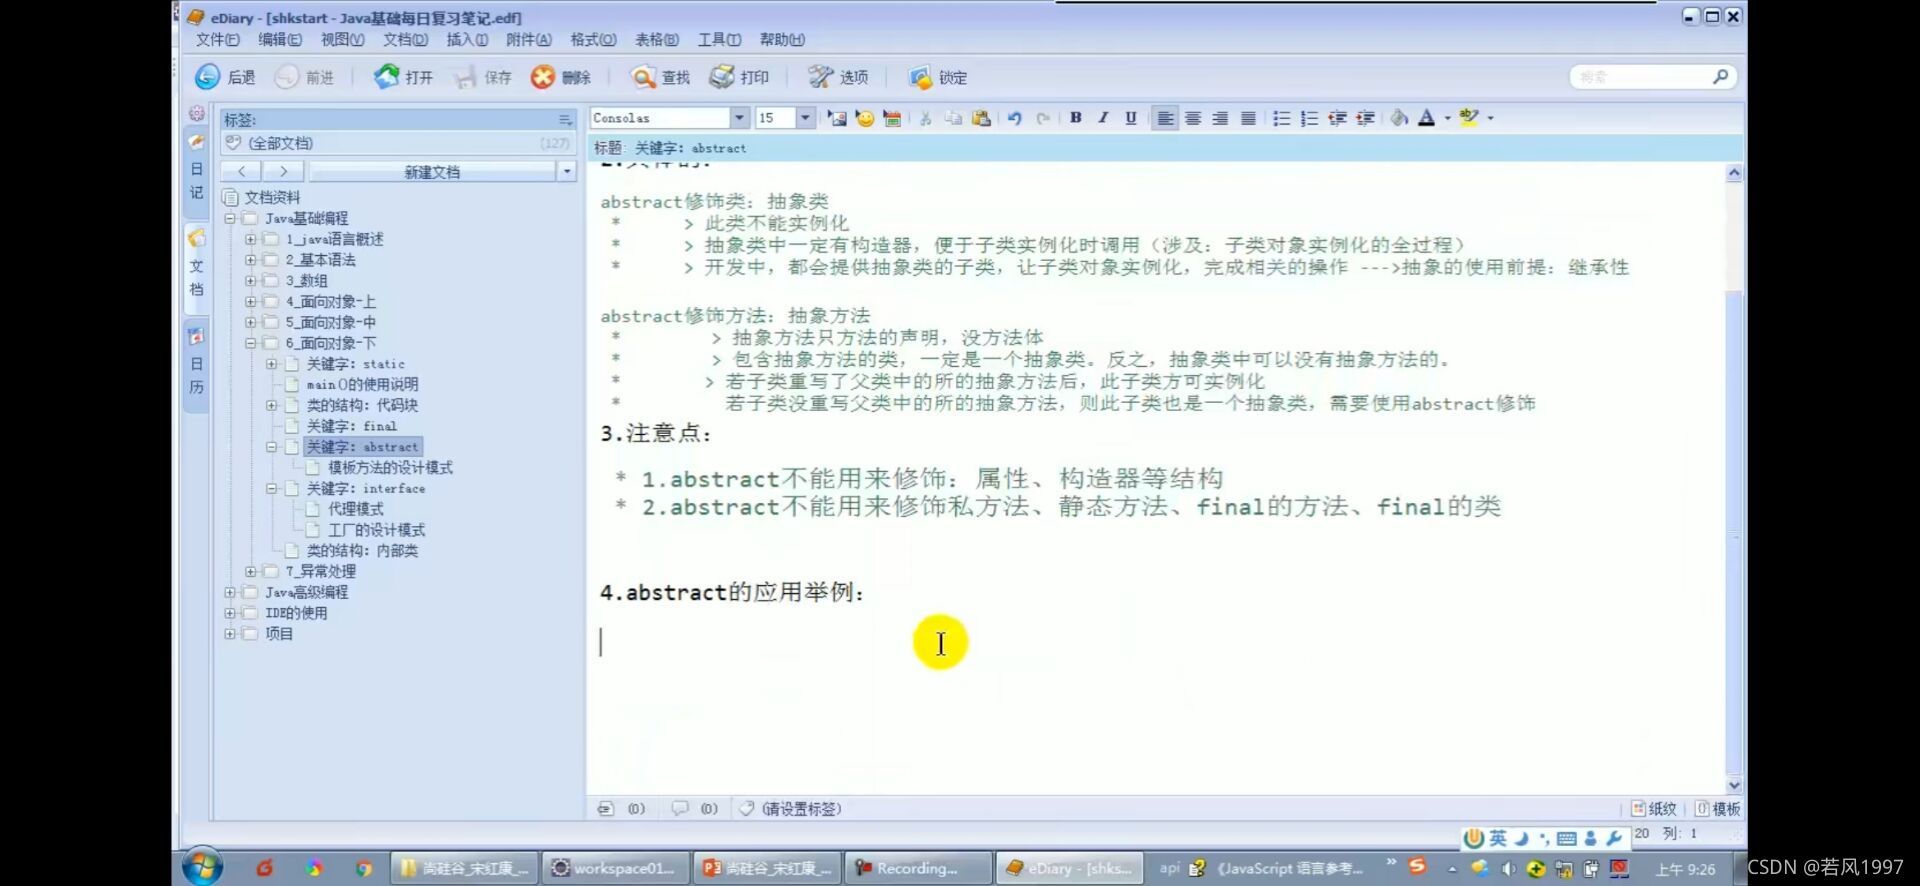Increase paragraph indent

point(1365,118)
